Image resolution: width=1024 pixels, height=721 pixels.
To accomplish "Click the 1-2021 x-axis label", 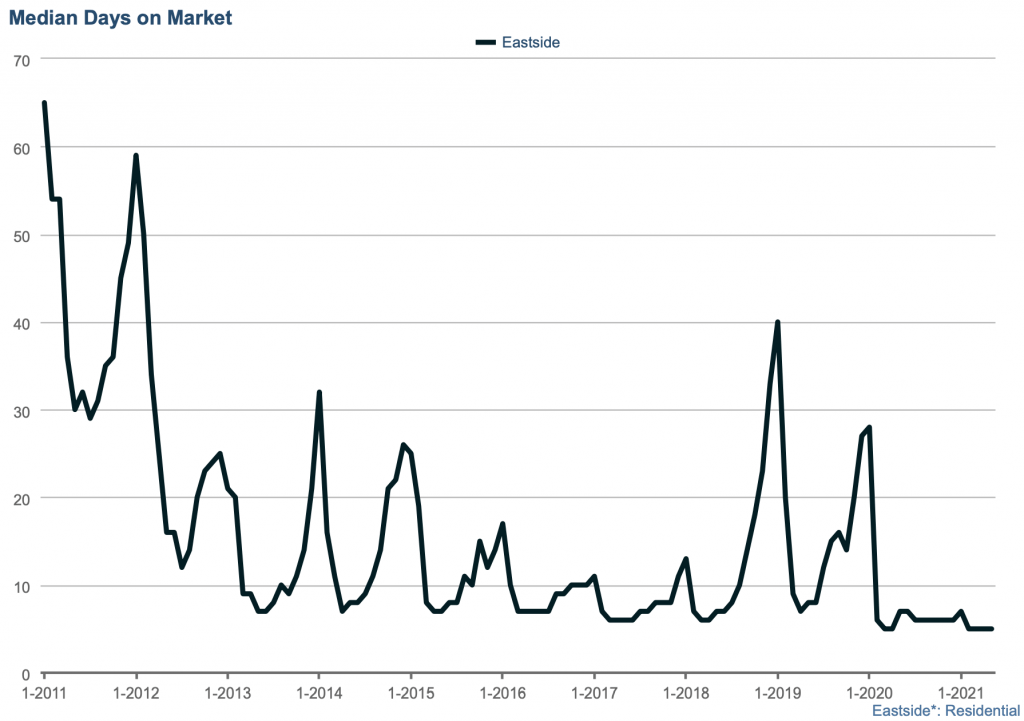I will click(960, 692).
